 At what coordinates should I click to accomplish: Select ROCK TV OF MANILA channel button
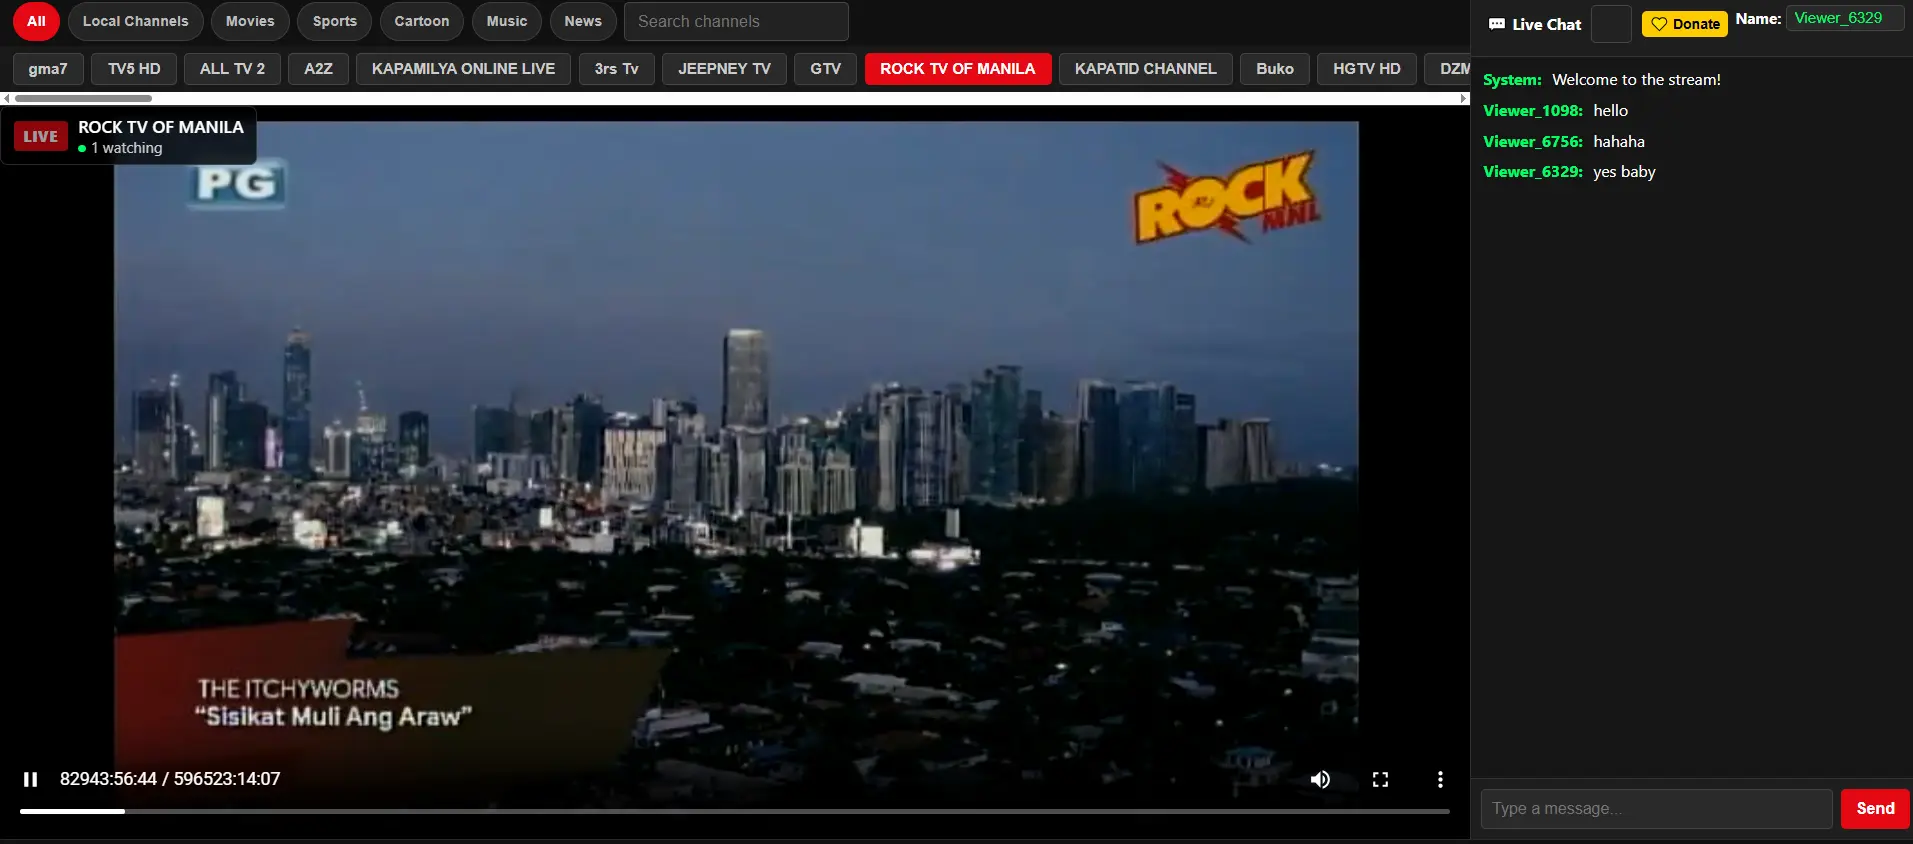pos(958,69)
